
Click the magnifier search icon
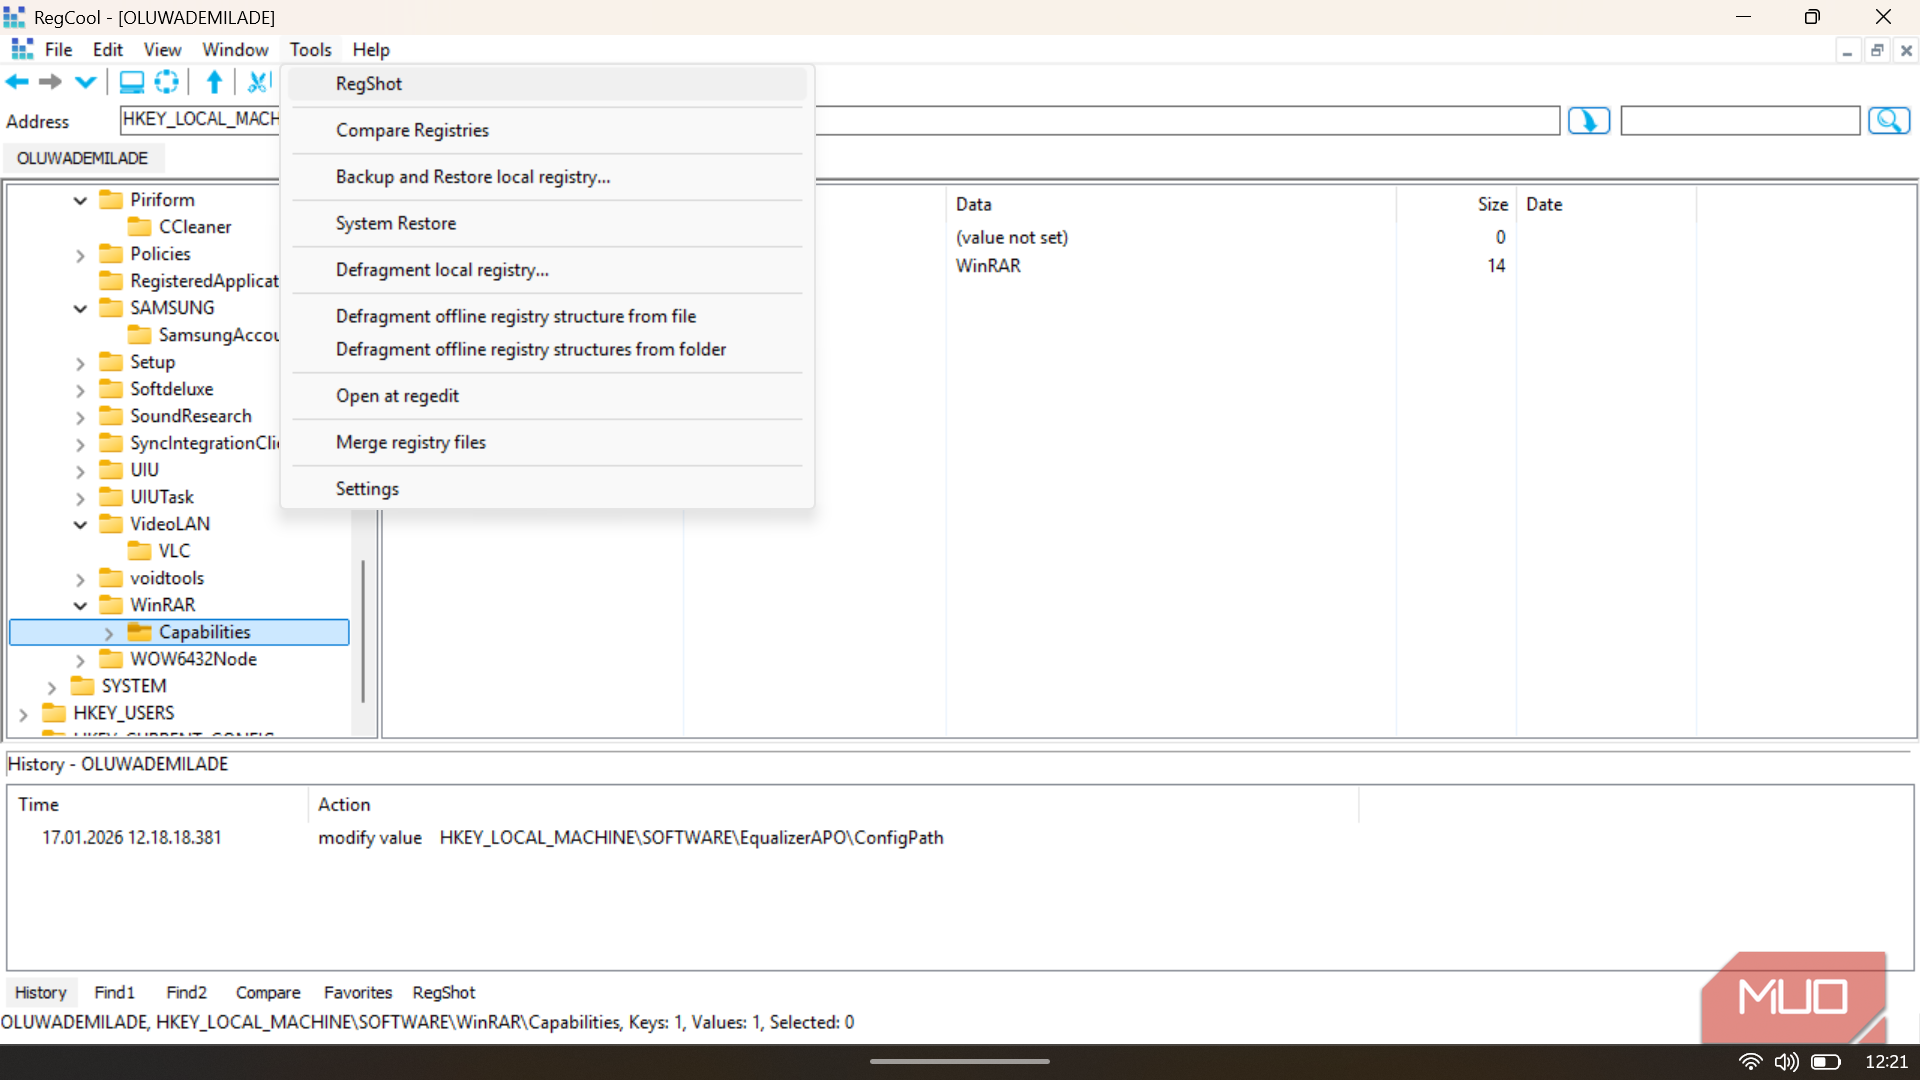[x=1889, y=121]
